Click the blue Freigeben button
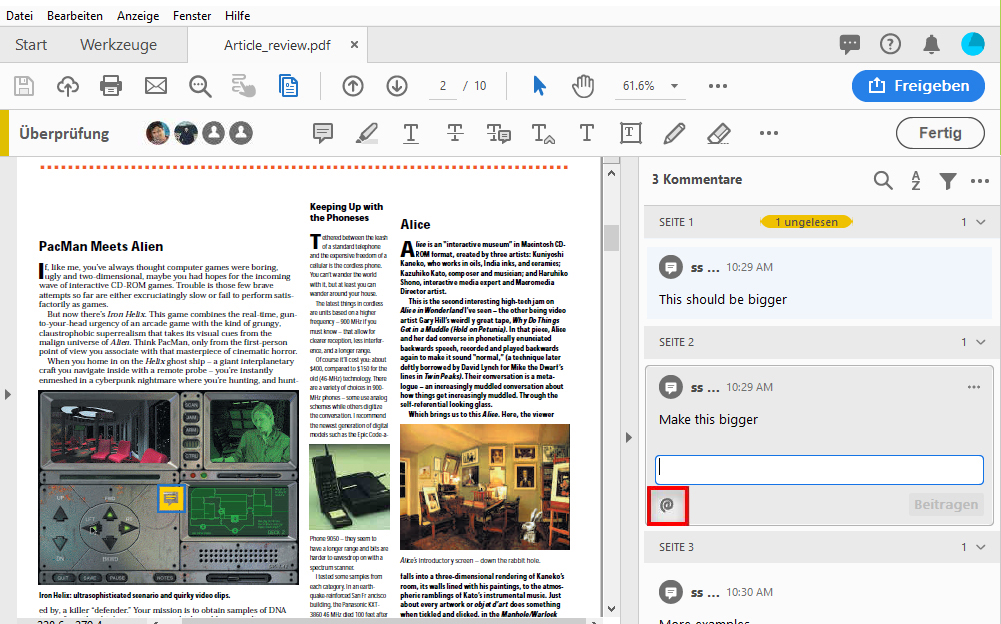1001x624 pixels. (x=918, y=86)
